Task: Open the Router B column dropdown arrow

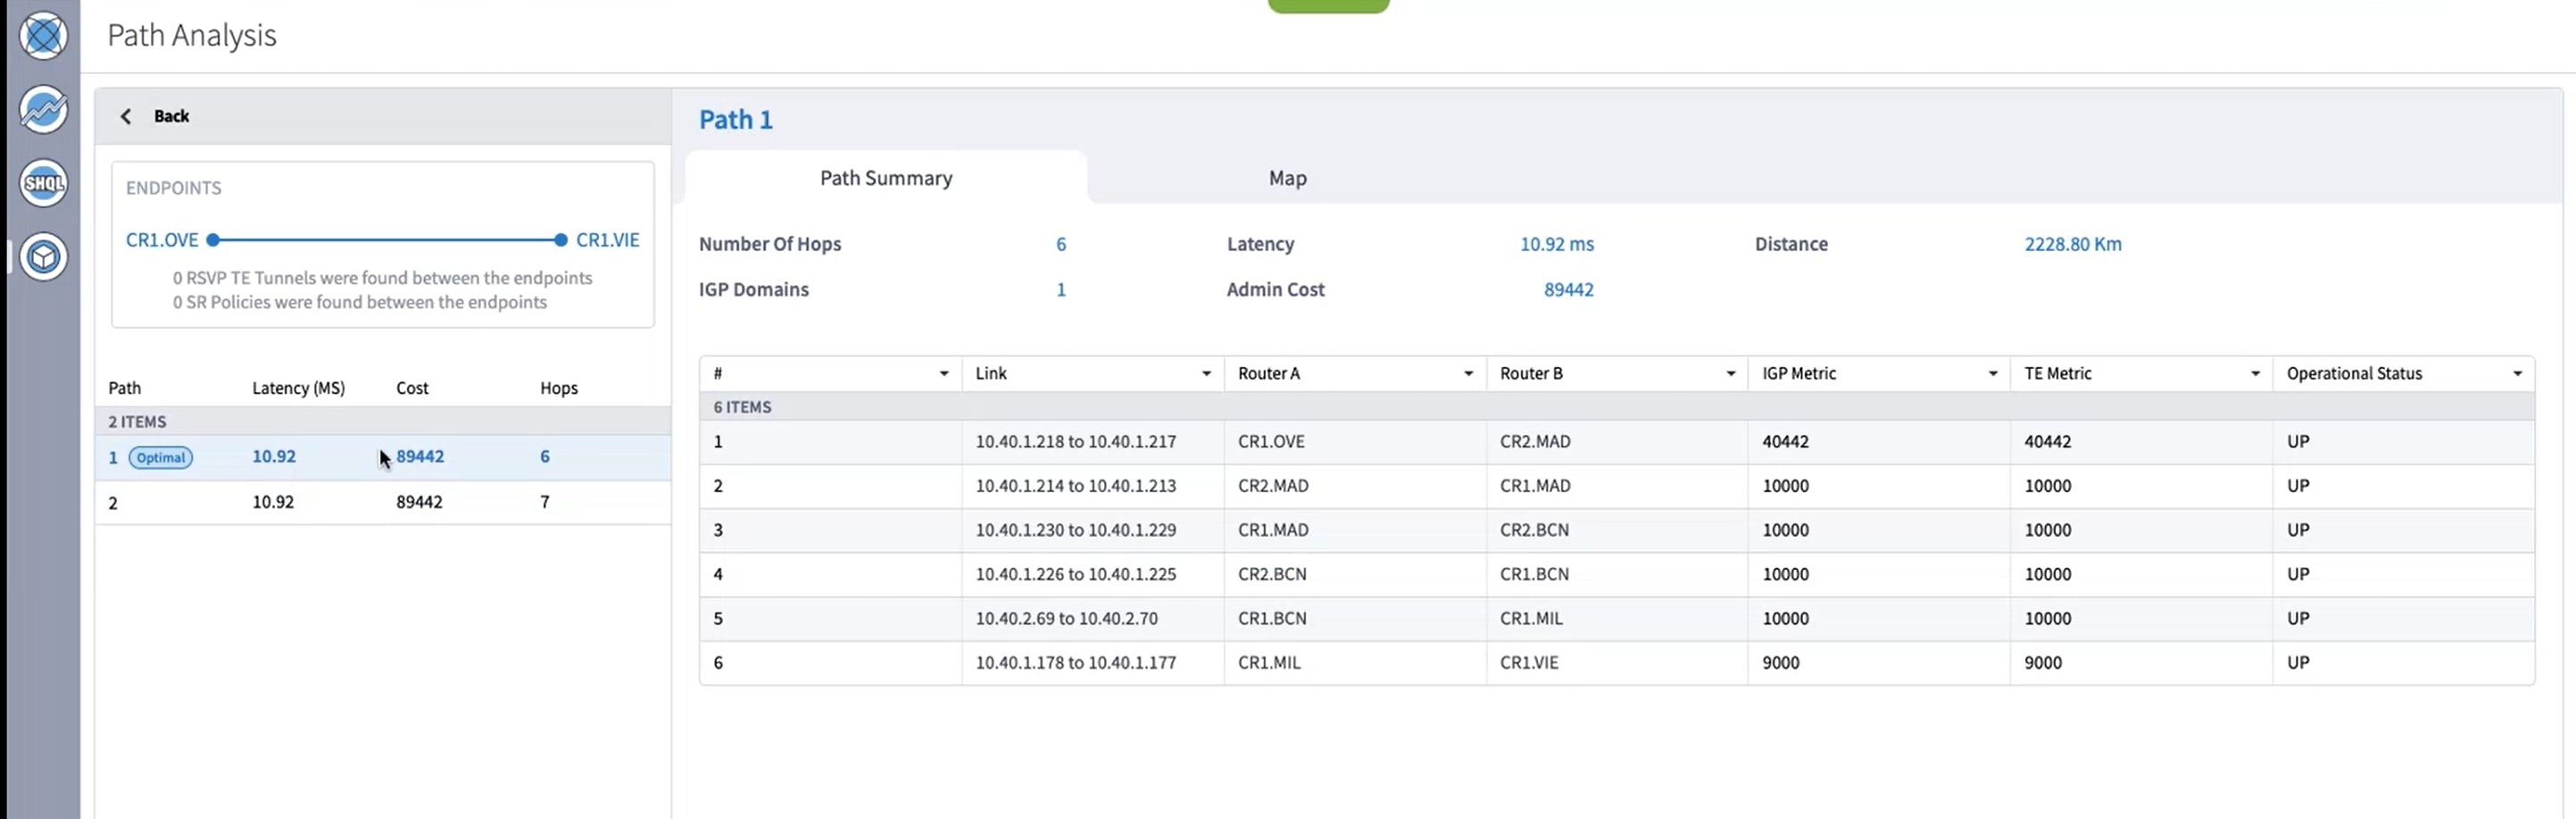Action: (x=1730, y=374)
